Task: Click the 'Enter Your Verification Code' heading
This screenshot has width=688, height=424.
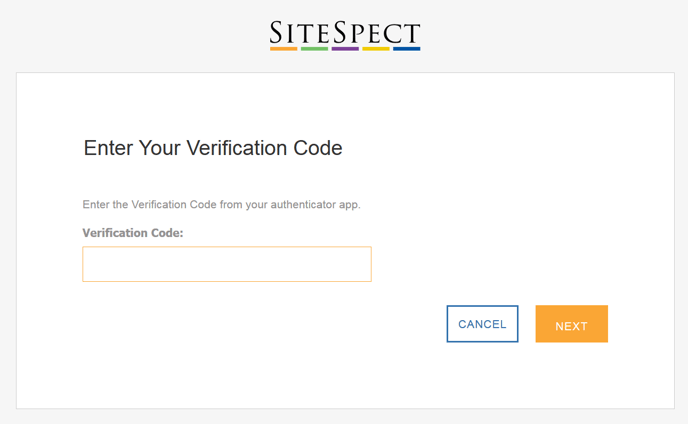Action: tap(213, 148)
